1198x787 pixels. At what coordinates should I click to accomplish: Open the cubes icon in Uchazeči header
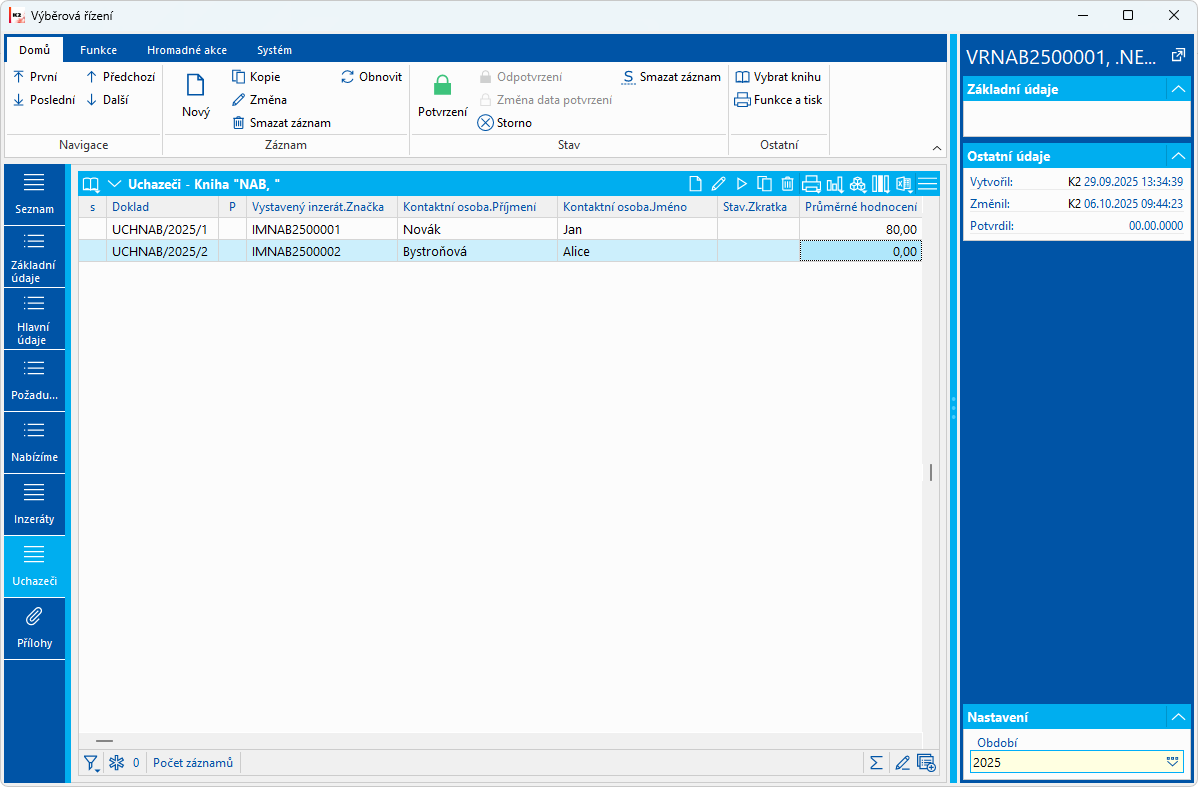click(857, 183)
